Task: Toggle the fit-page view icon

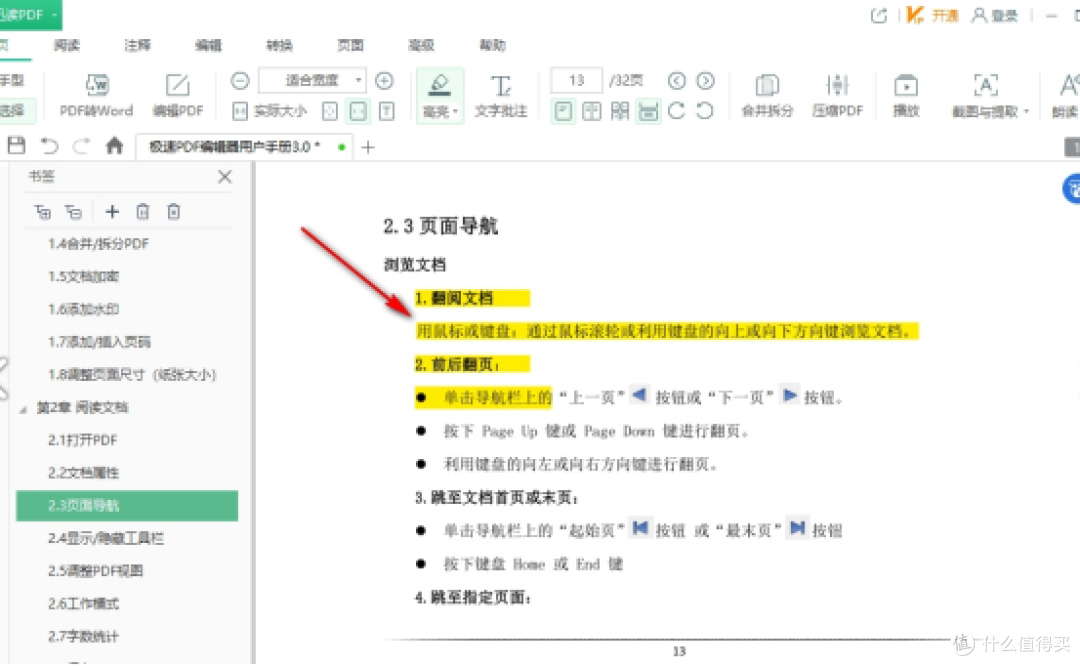Action: point(330,111)
